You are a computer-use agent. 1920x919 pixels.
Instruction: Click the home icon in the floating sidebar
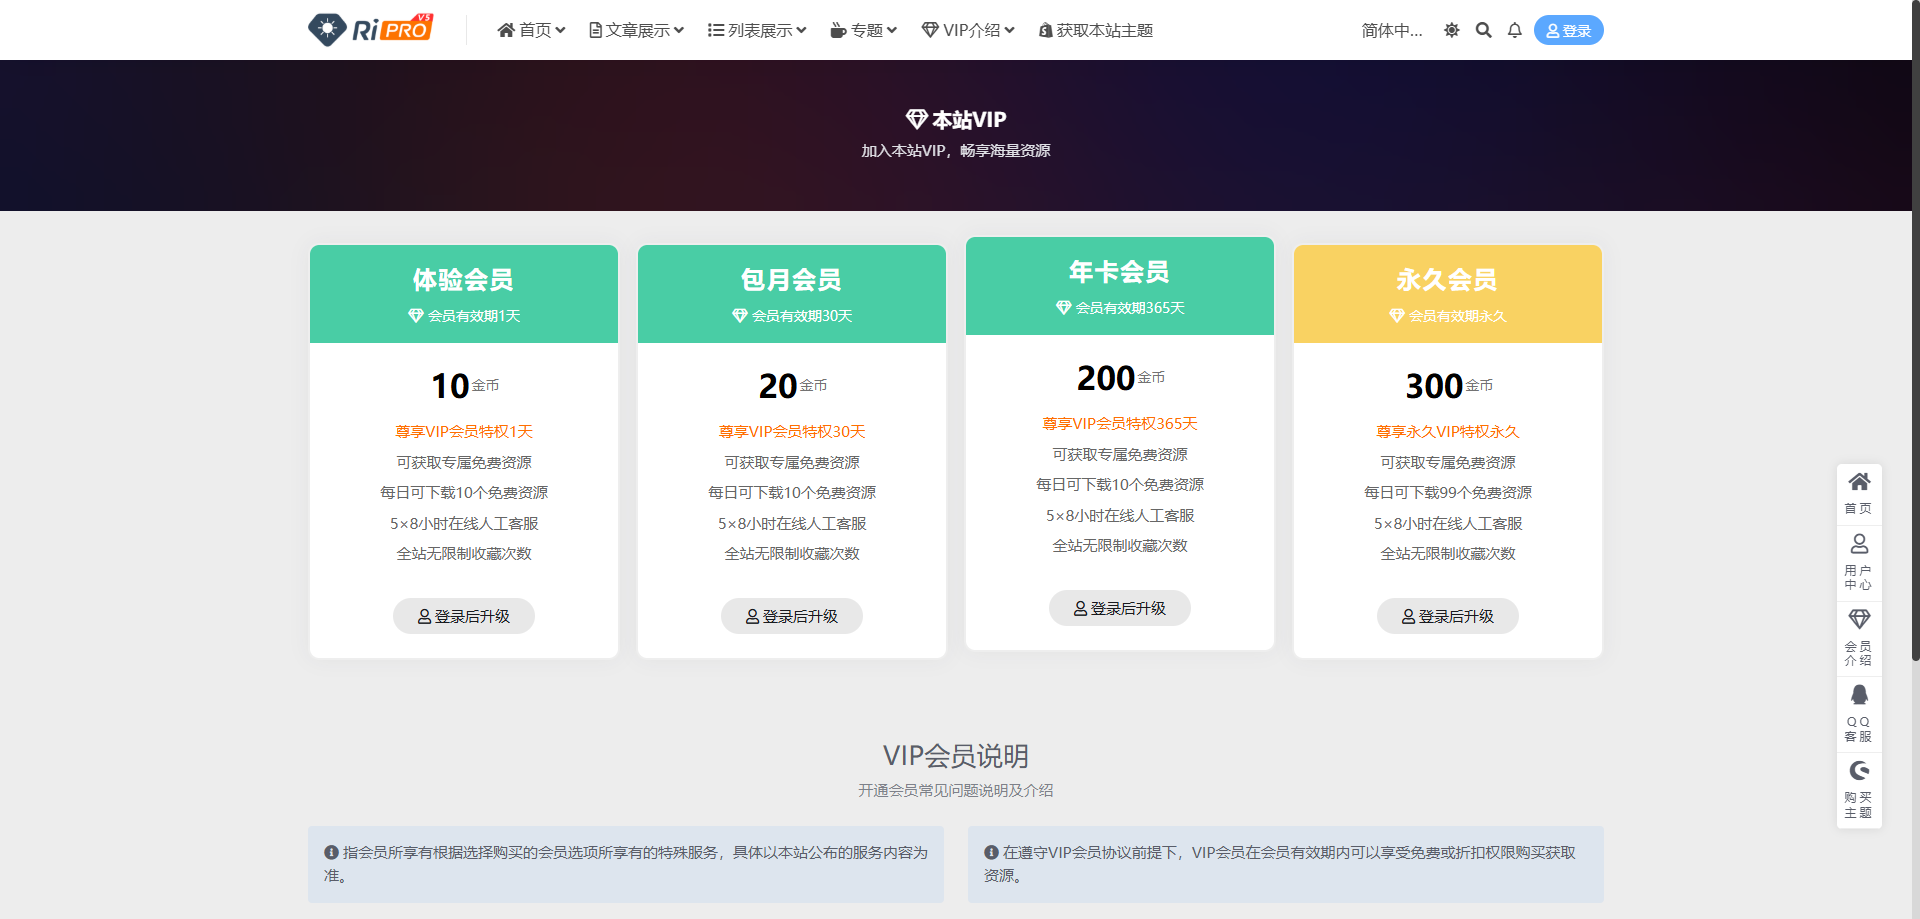pyautogui.click(x=1858, y=492)
